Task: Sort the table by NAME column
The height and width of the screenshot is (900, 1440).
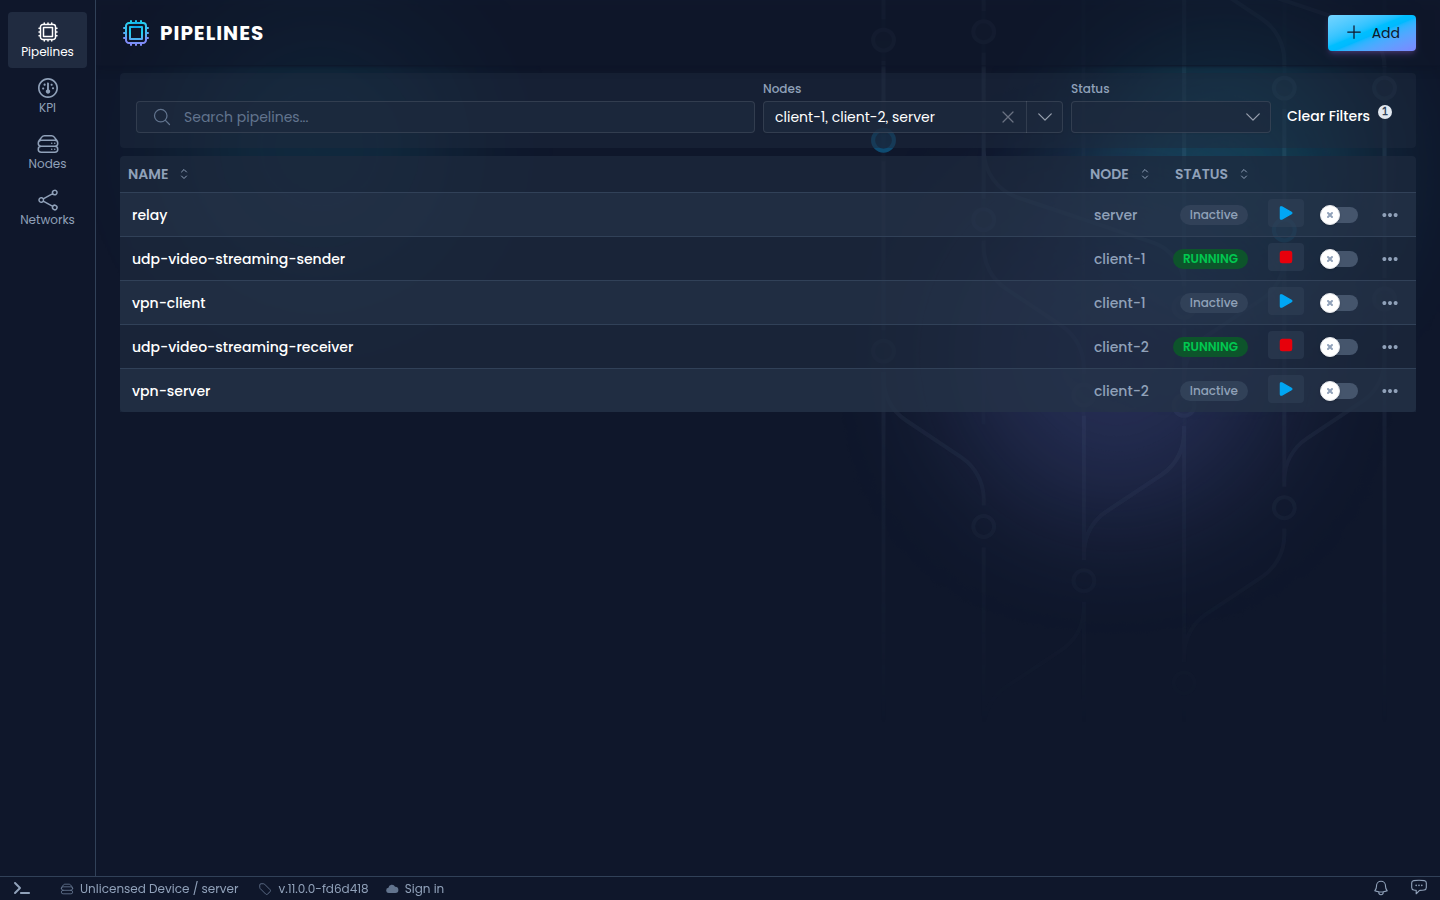Action: (x=158, y=174)
